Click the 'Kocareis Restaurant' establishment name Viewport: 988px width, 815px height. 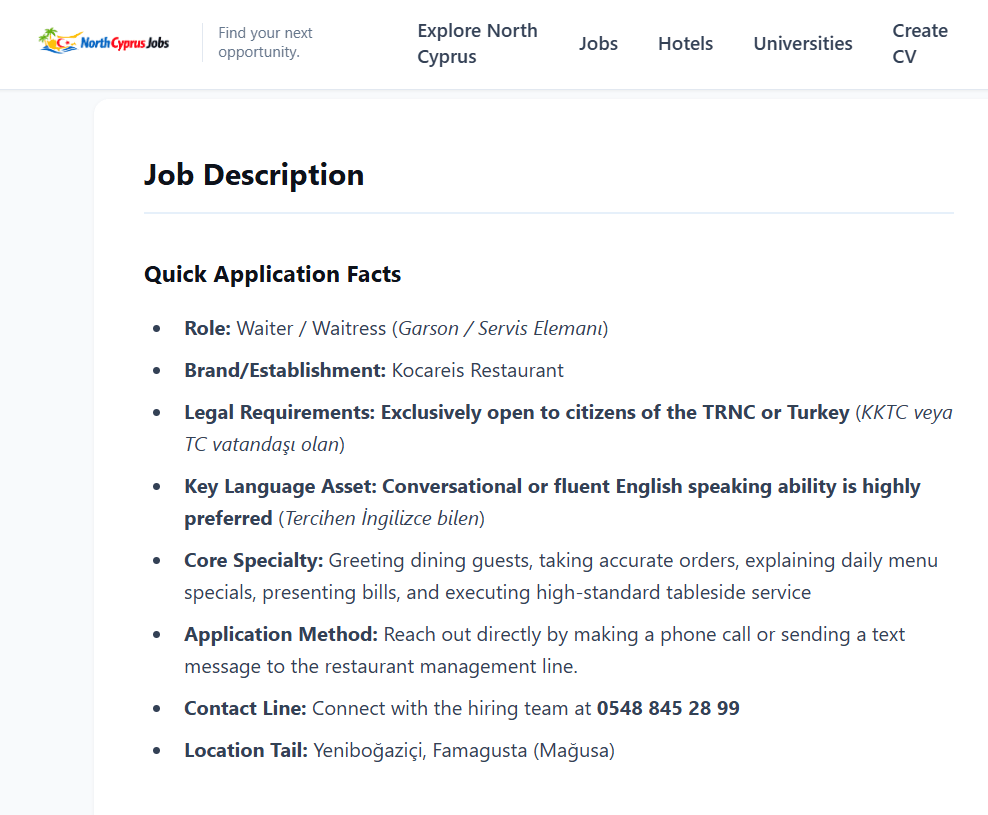tap(478, 370)
